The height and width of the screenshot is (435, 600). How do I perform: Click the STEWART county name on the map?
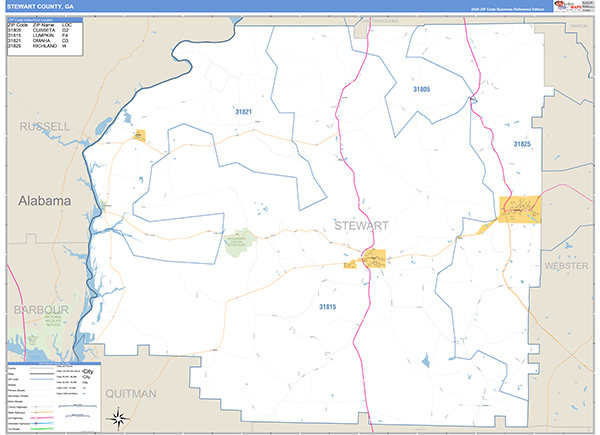[x=362, y=226]
